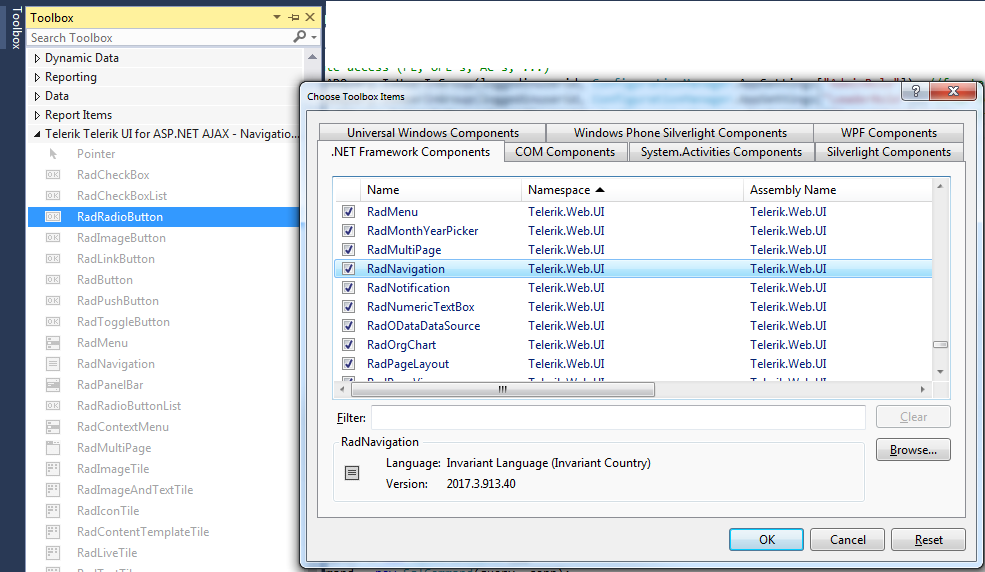Select the RadImageAndTextTile toolbox icon

click(x=53, y=490)
